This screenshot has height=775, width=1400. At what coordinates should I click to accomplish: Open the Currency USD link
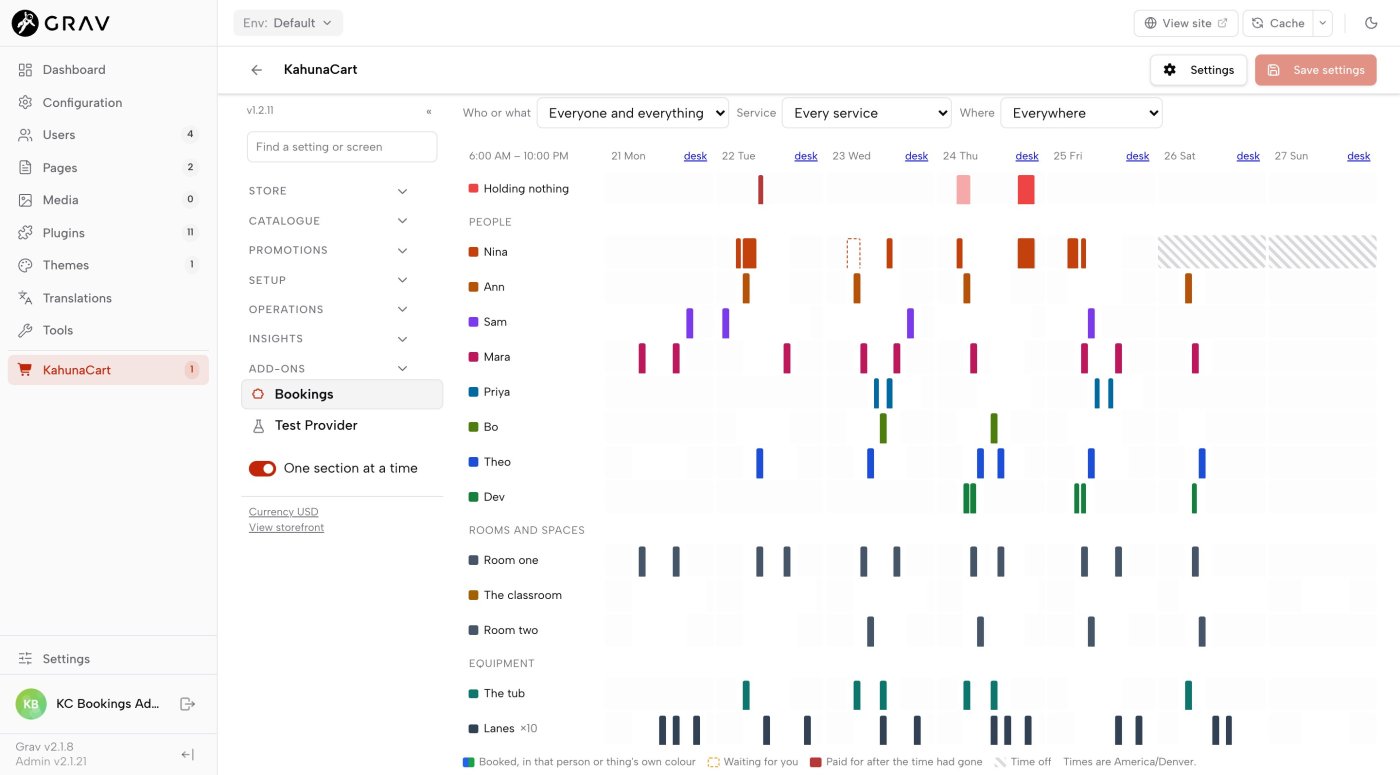(283, 512)
